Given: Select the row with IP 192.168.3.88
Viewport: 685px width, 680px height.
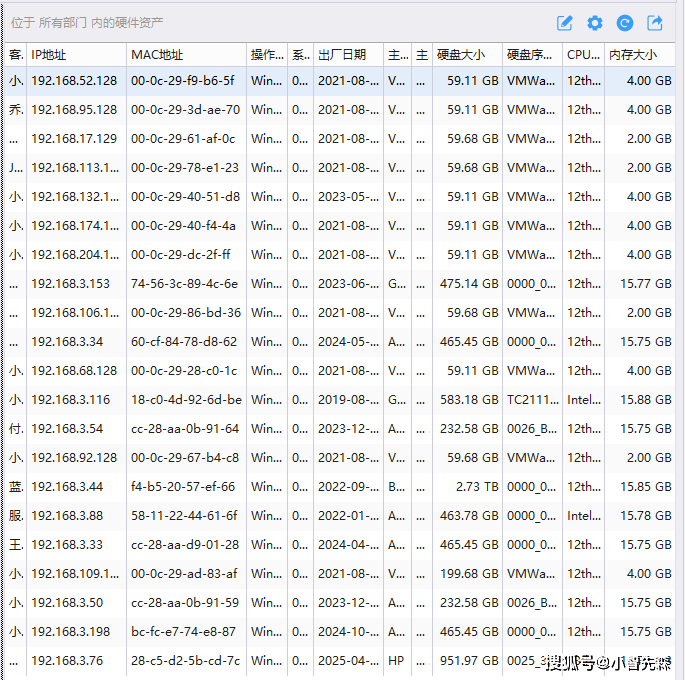Looking at the screenshot, I should click(x=67, y=516).
